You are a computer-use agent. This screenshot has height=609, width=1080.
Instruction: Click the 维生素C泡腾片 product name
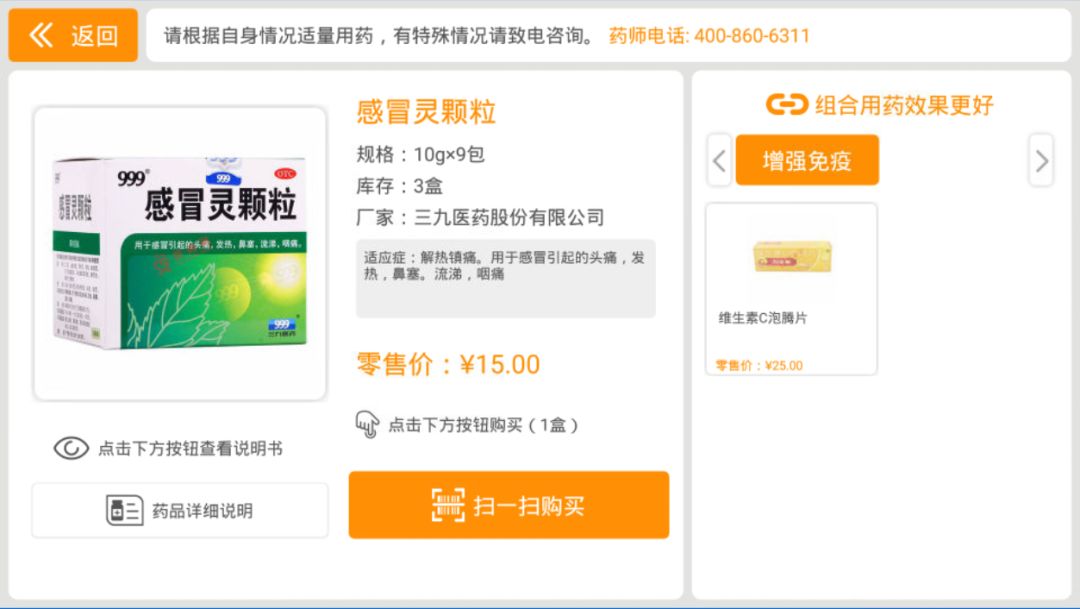[762, 318]
